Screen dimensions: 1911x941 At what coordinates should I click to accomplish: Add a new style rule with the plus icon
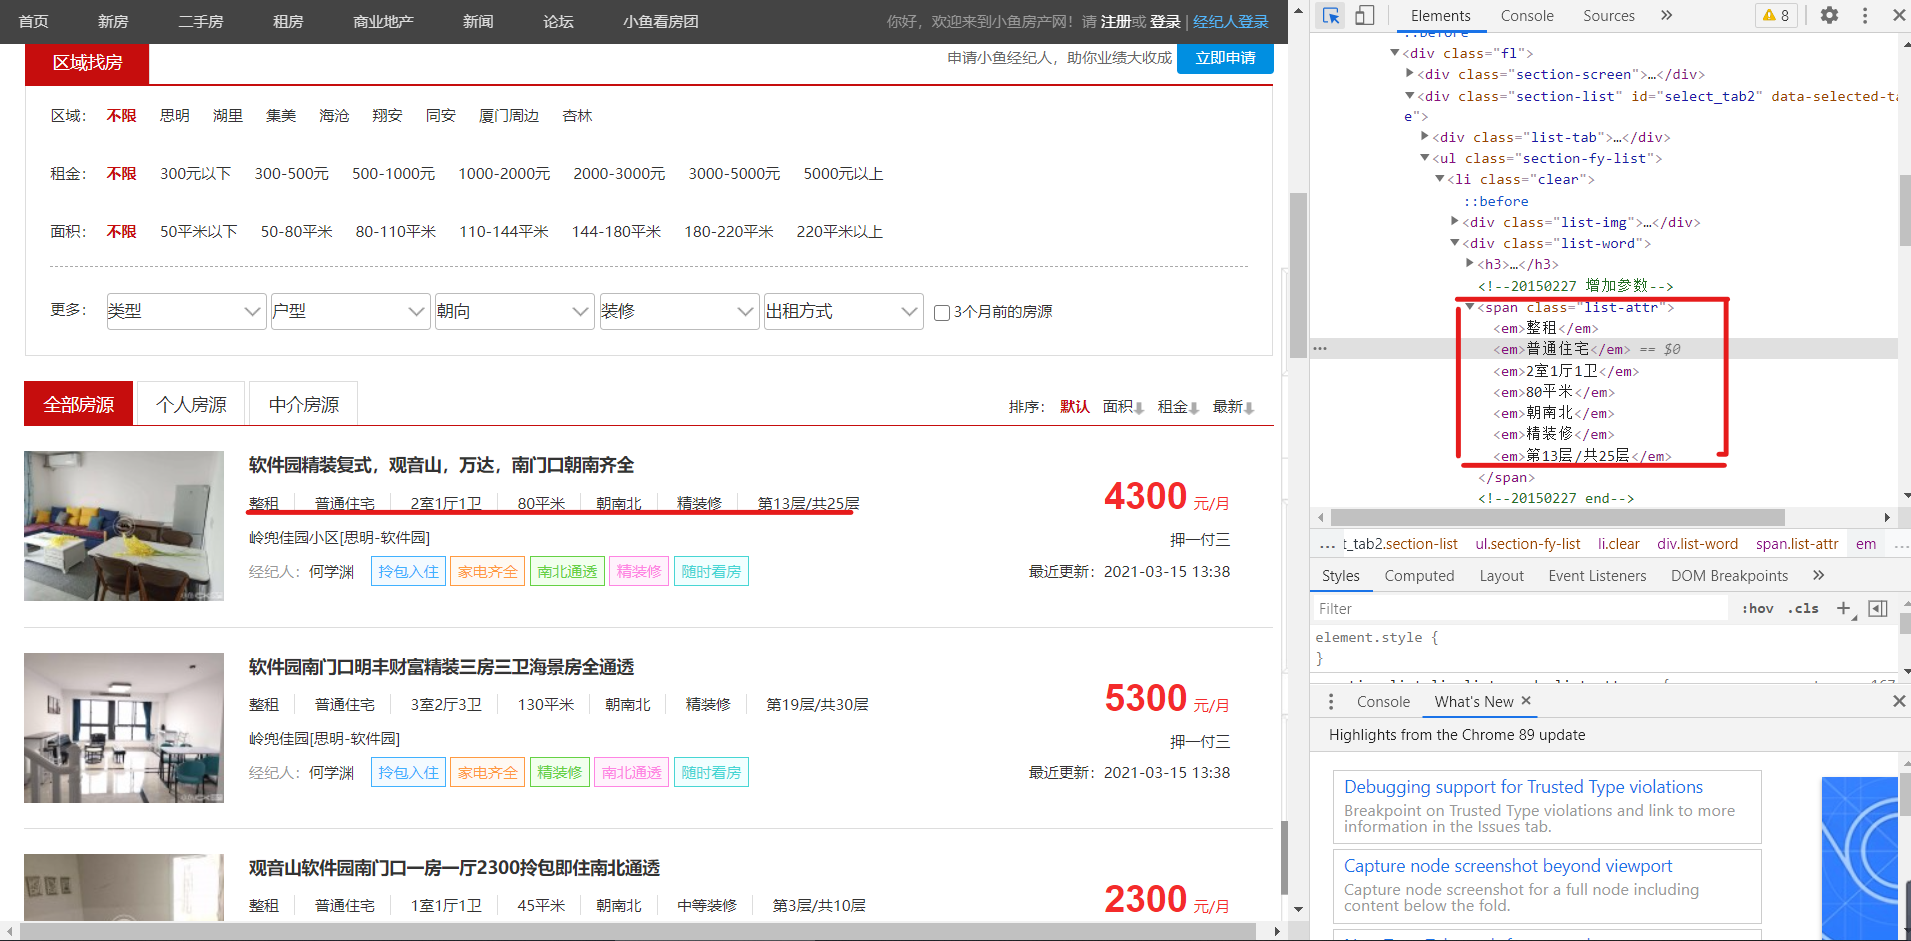1845,608
